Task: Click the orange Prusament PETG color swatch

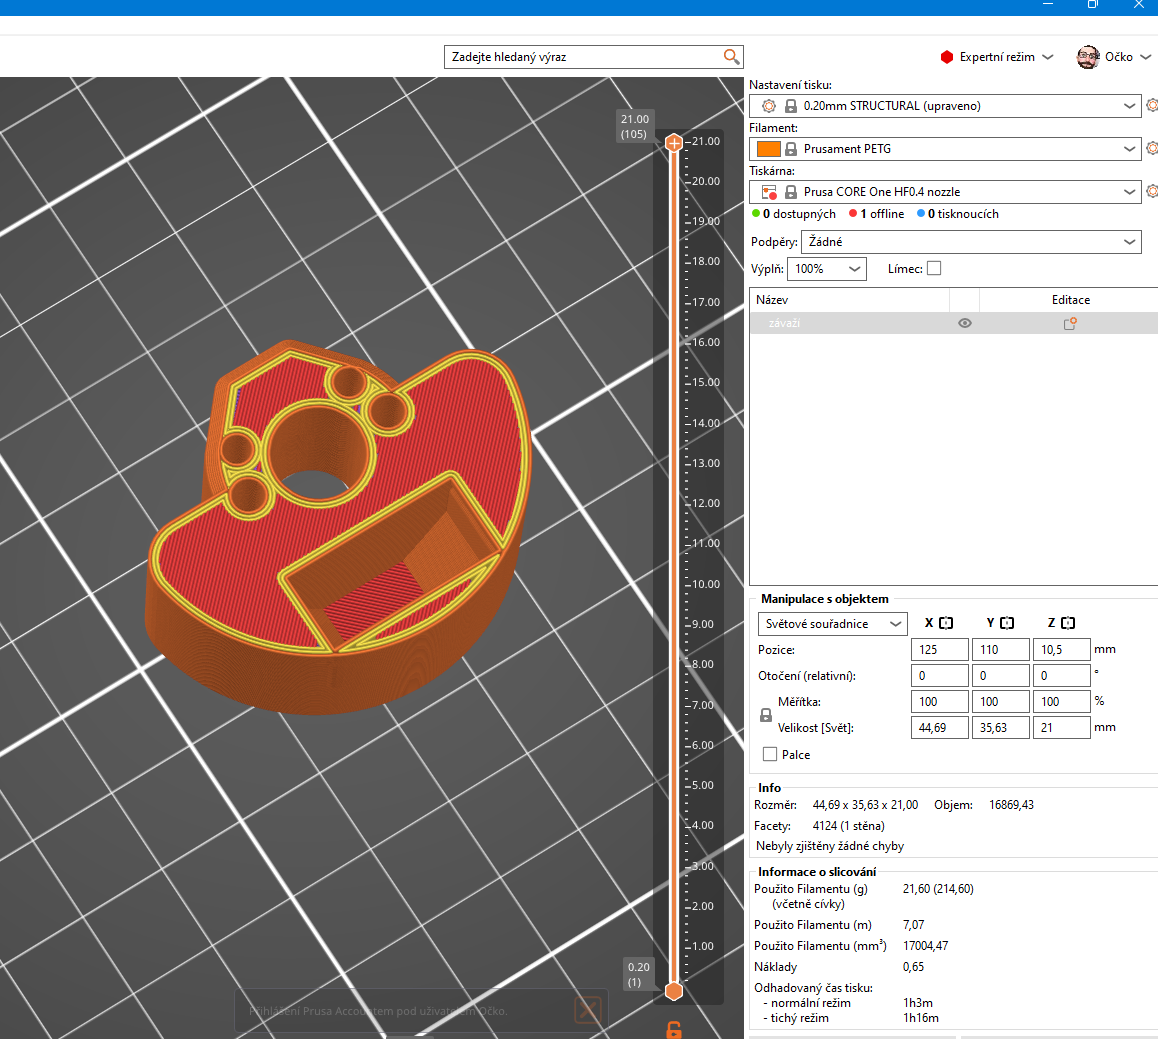Action: 768,149
